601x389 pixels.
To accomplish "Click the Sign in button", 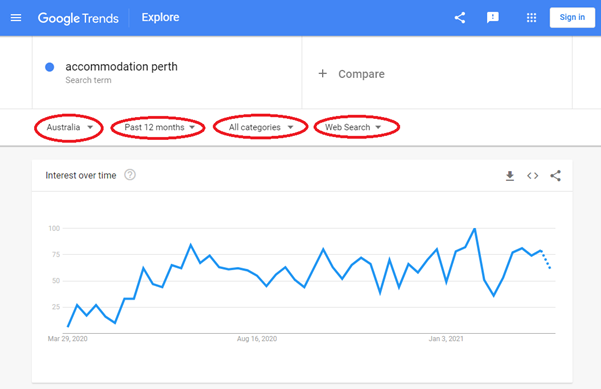I will pos(572,18).
